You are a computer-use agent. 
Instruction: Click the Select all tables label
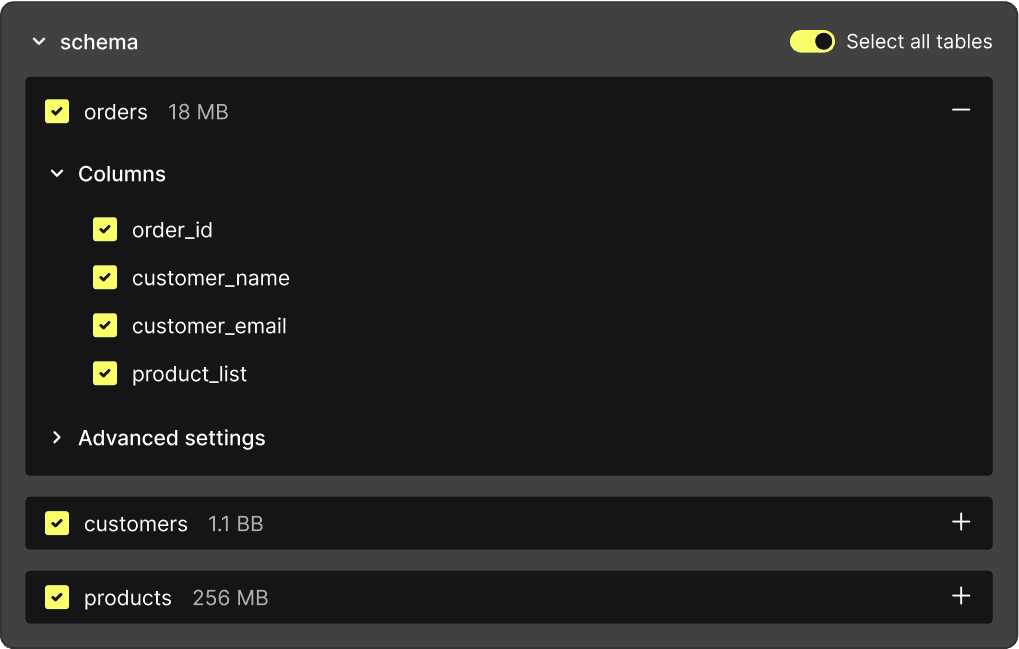pyautogui.click(x=919, y=42)
